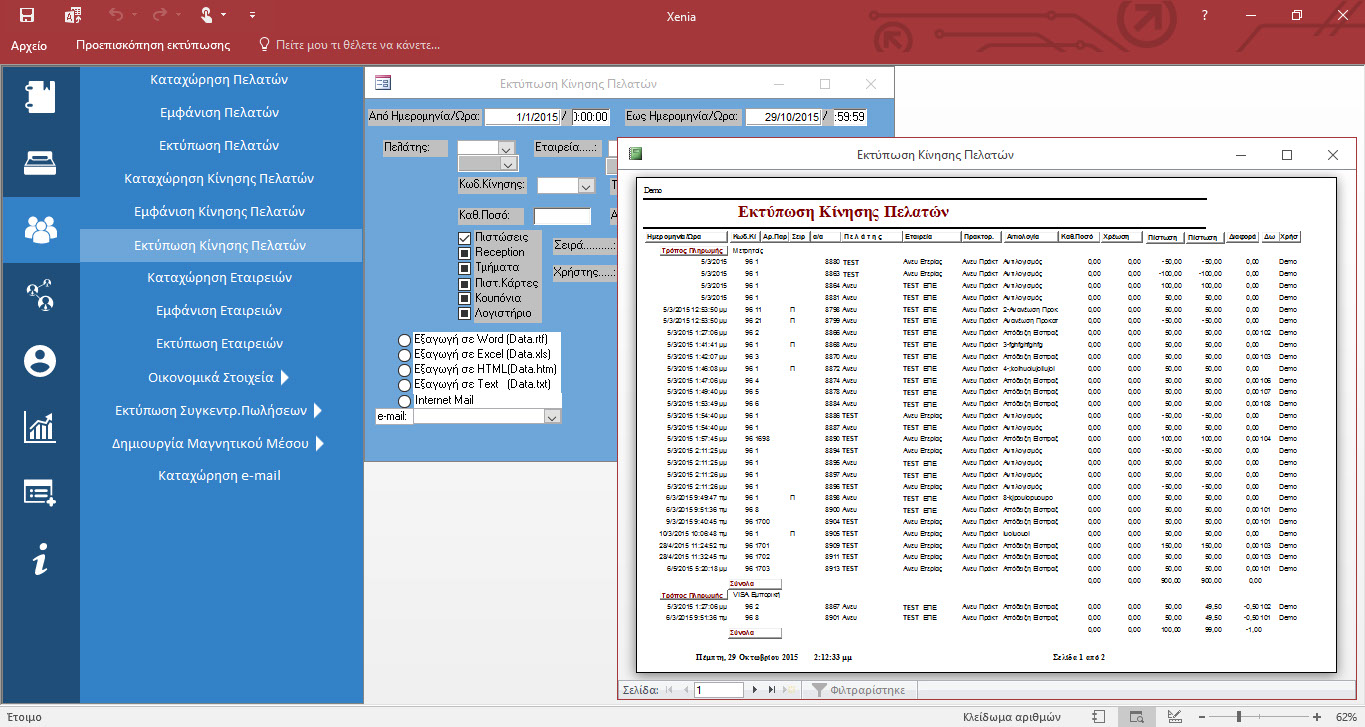Open the statistics chart icon in the sidebar
1365x727 pixels.
click(40, 427)
